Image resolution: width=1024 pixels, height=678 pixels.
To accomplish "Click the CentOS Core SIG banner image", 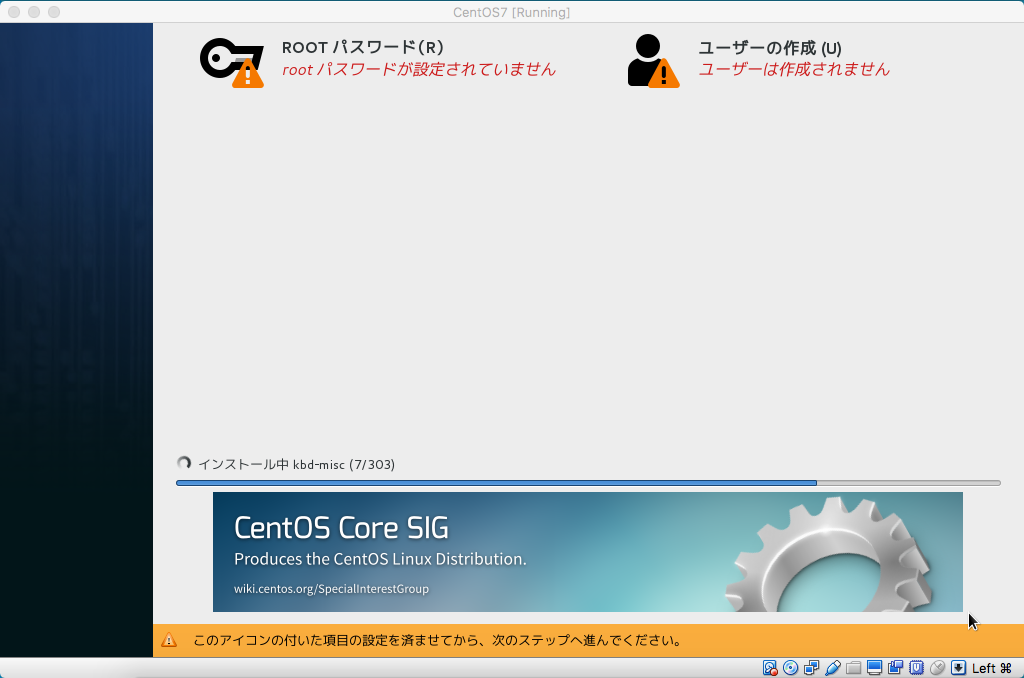I will coord(588,552).
